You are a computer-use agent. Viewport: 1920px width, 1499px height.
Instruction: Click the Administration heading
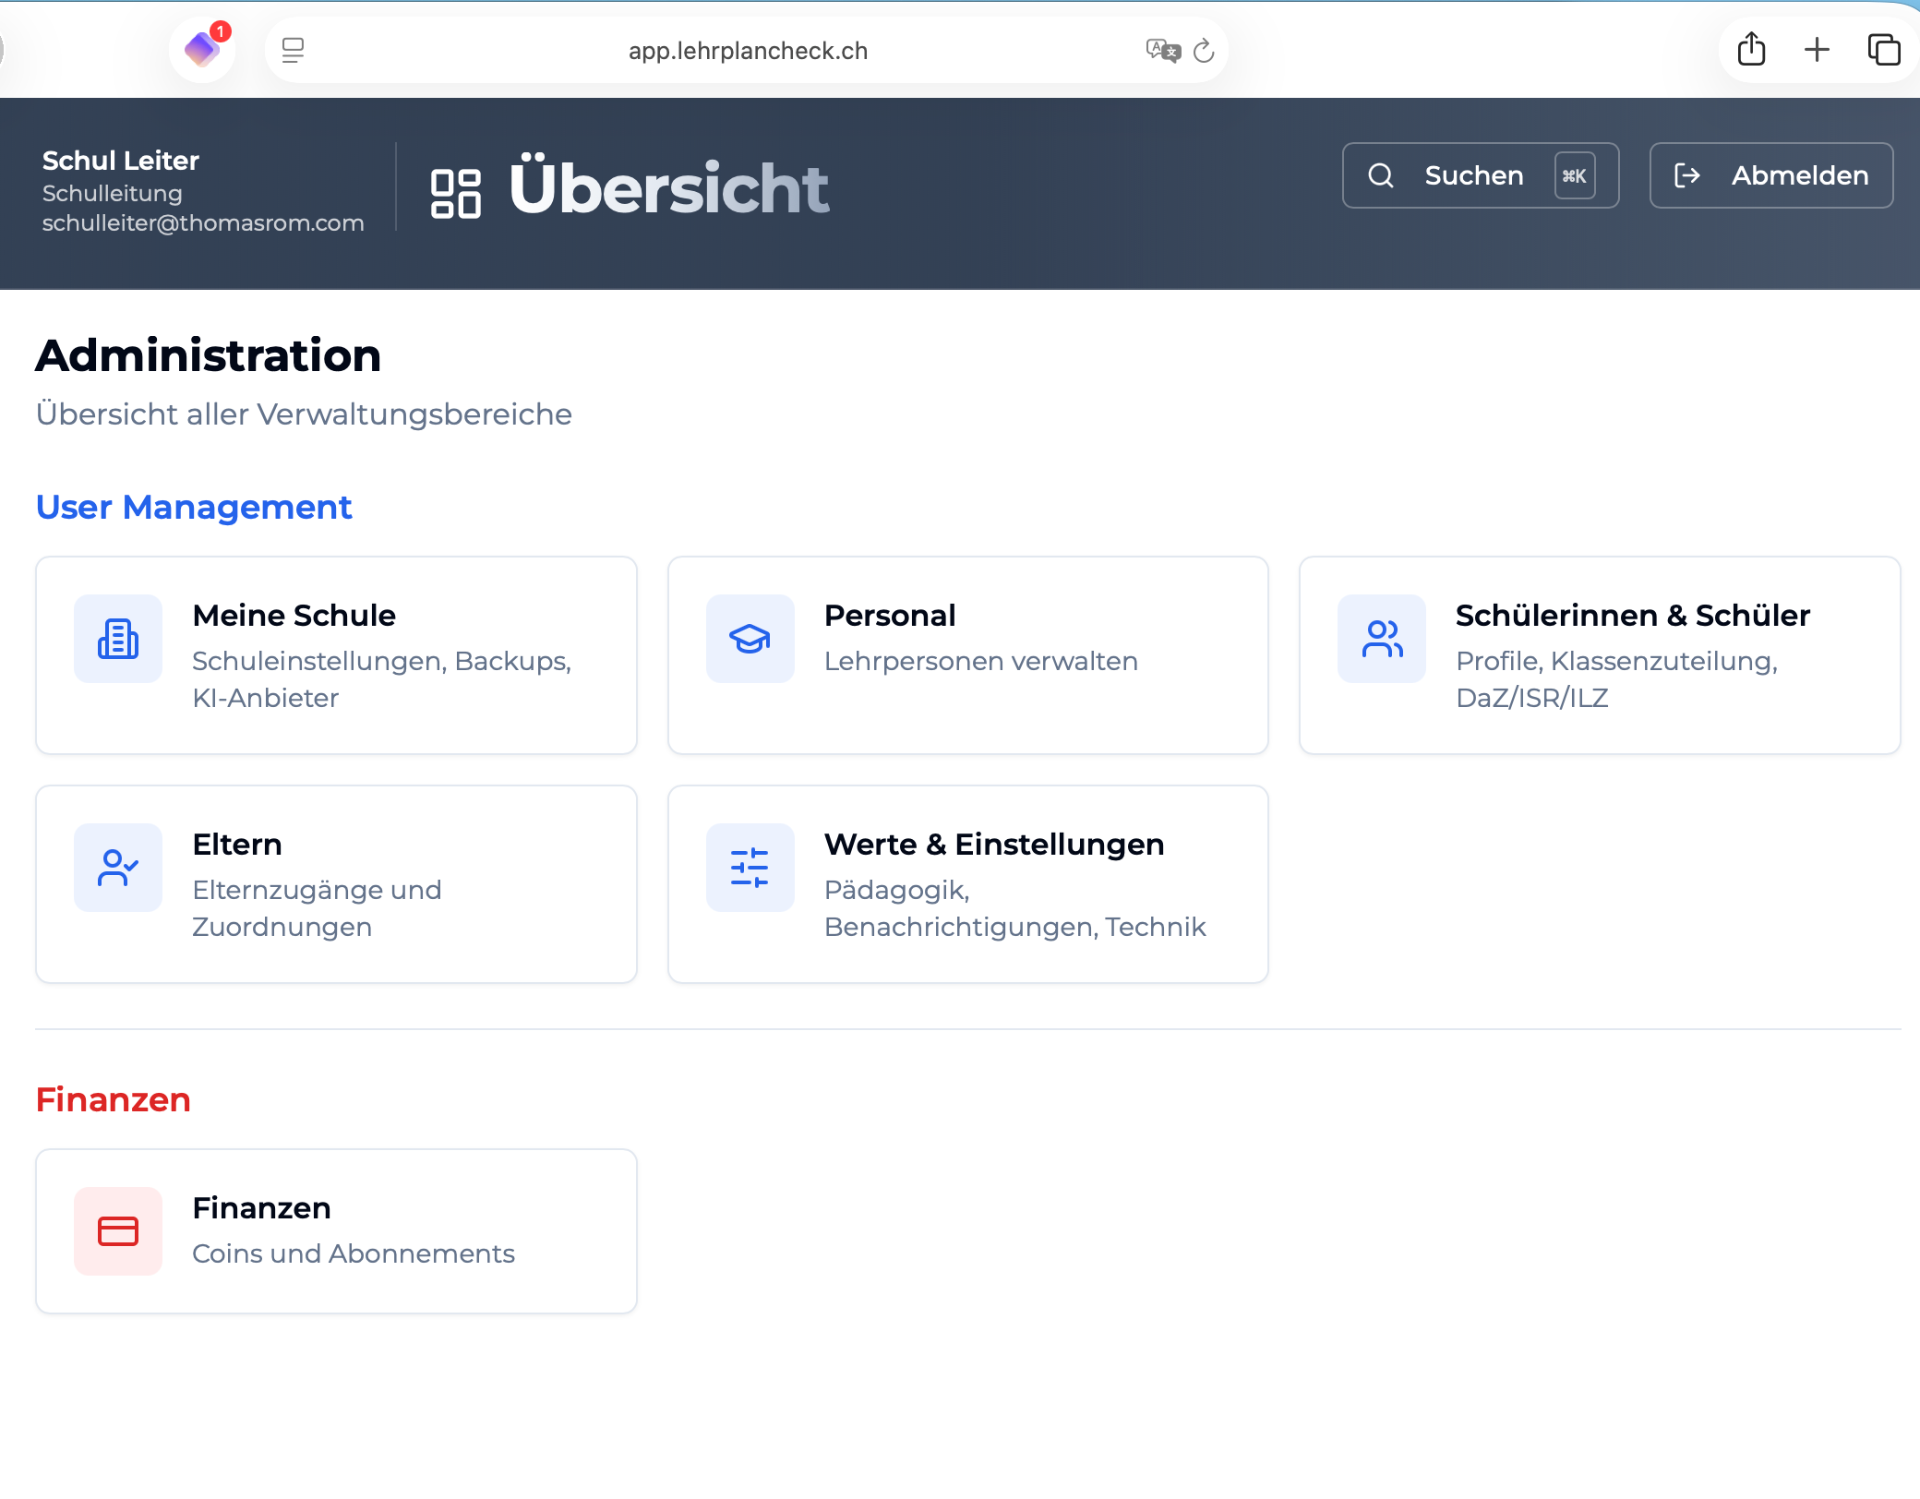coord(209,356)
